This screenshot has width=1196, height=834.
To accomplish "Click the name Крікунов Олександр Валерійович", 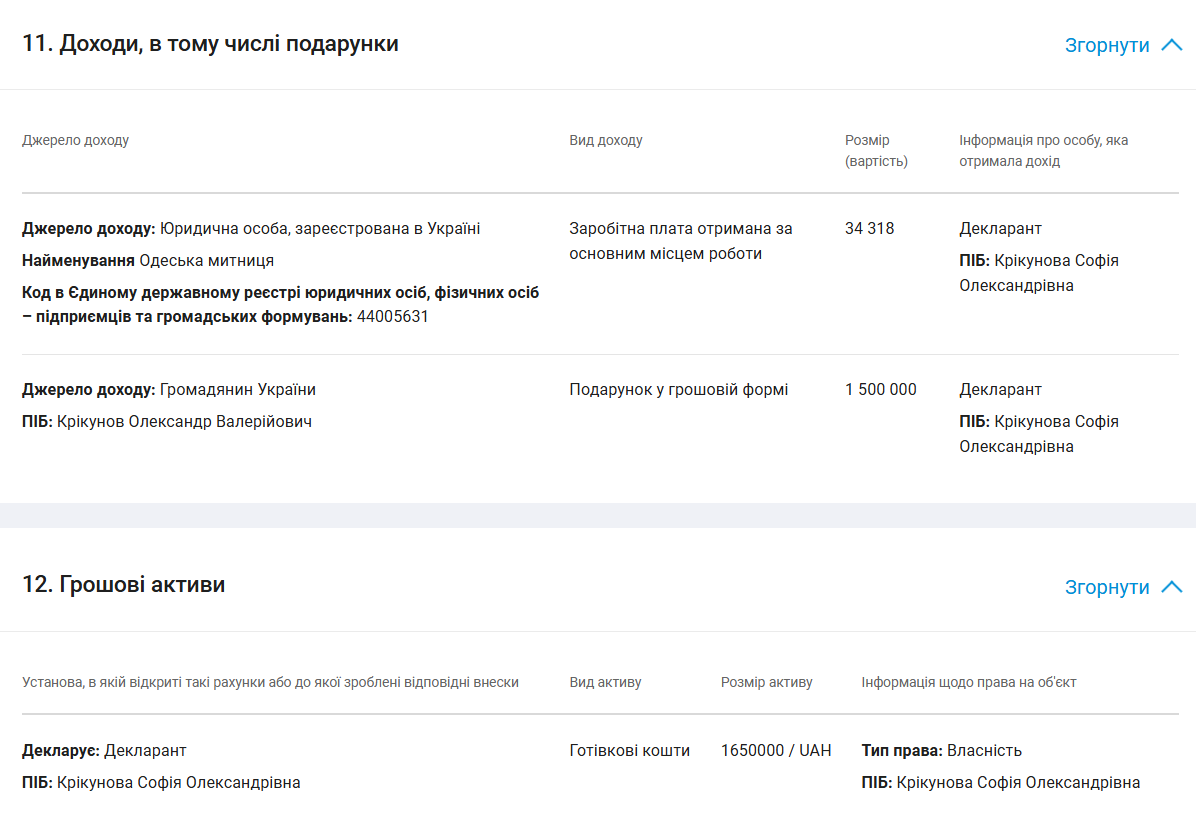I will coord(185,422).
